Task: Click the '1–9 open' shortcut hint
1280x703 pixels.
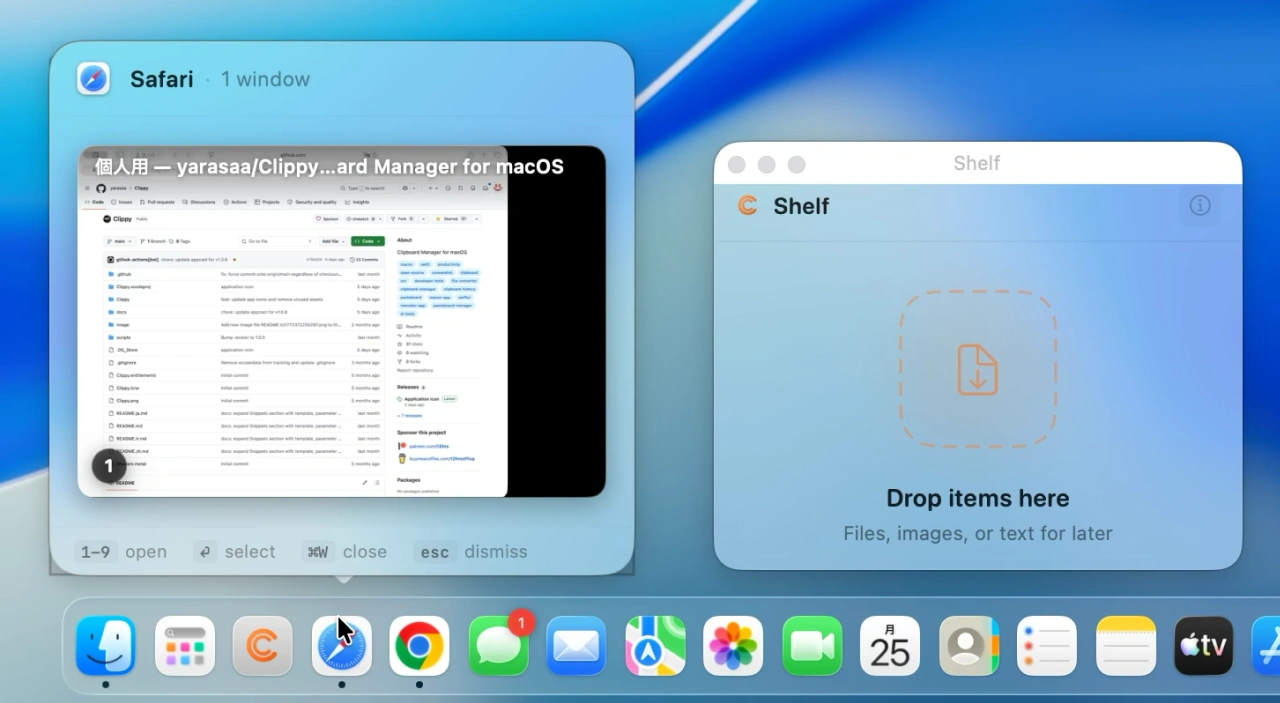Action: pyautogui.click(x=121, y=551)
